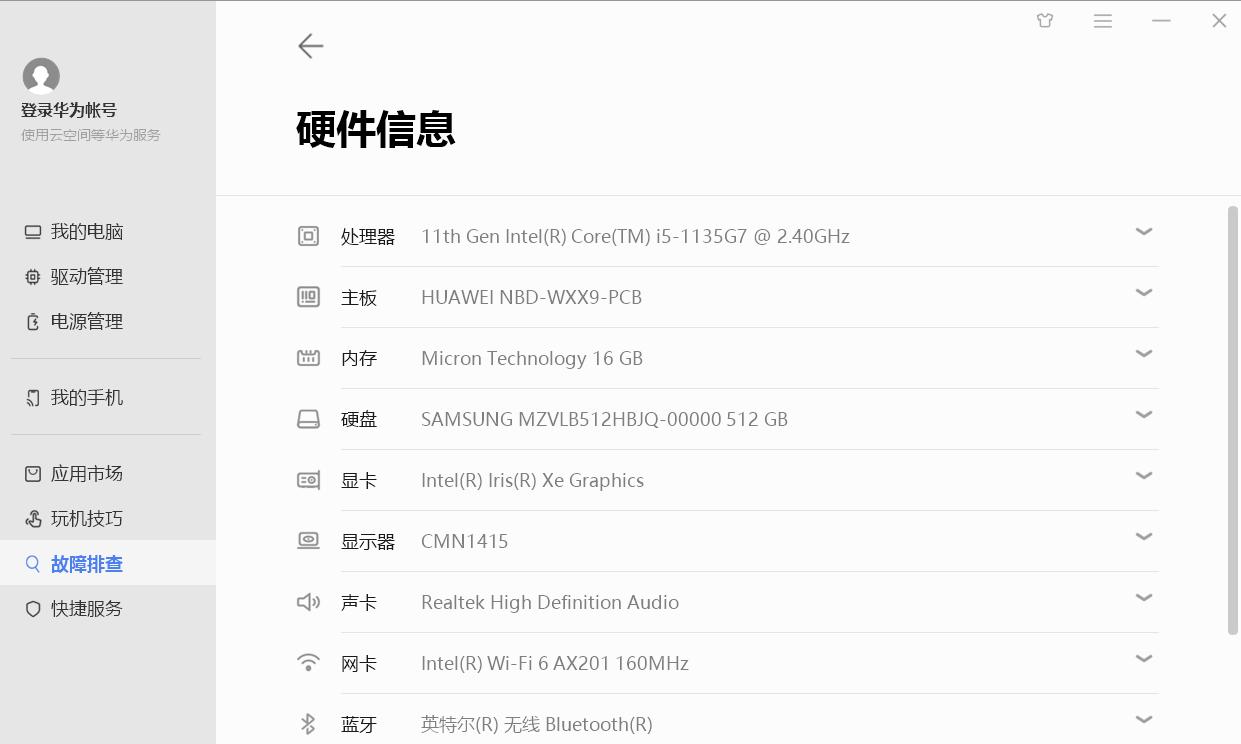1241x744 pixels.
Task: Expand processor details for i5-1135G7
Action: tap(1143, 231)
